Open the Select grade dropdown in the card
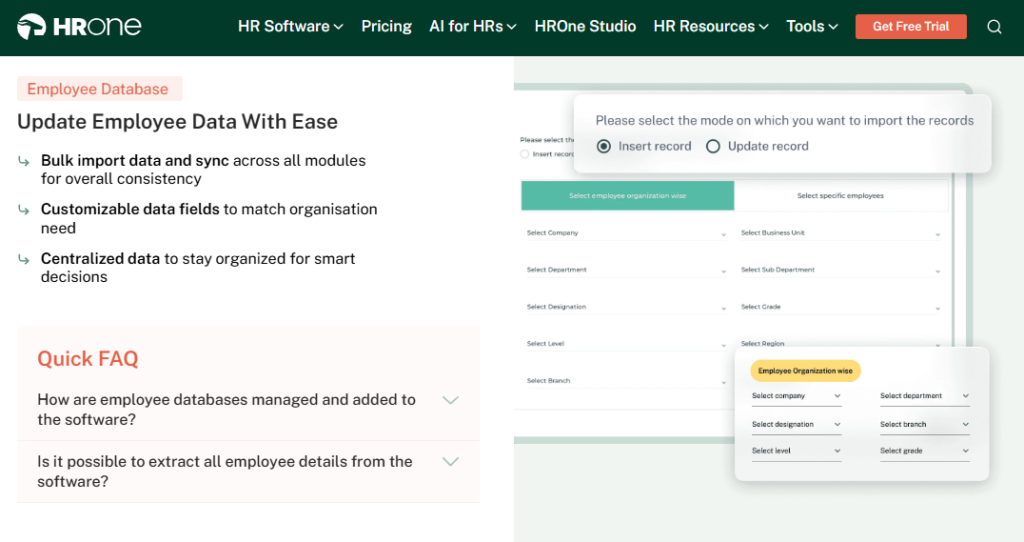 (924, 451)
